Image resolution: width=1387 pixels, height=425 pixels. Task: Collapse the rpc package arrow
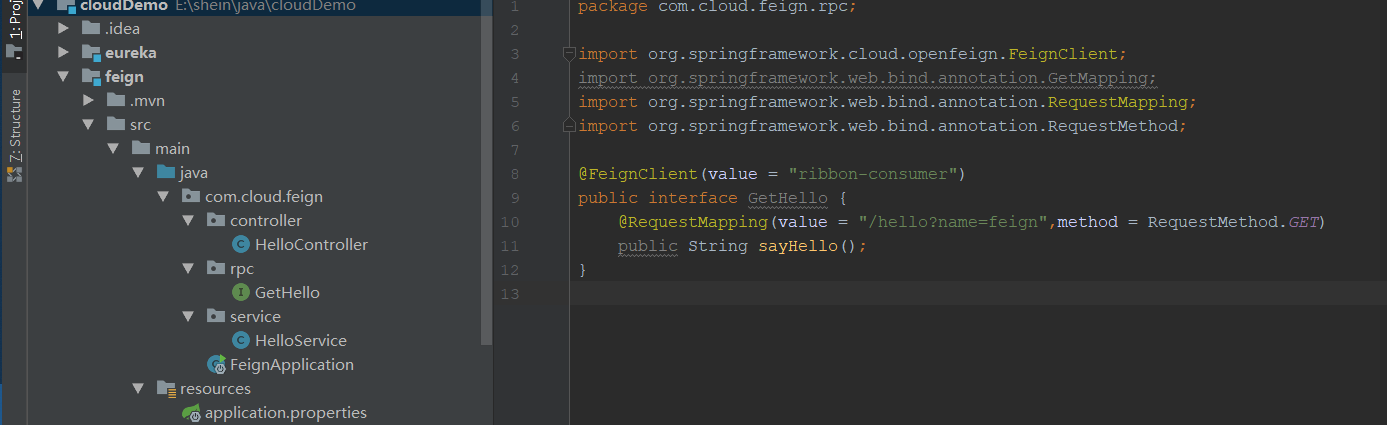point(189,268)
